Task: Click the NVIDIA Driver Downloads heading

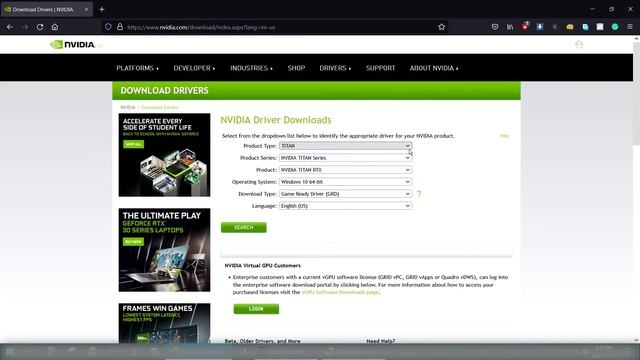Action: [x=276, y=120]
